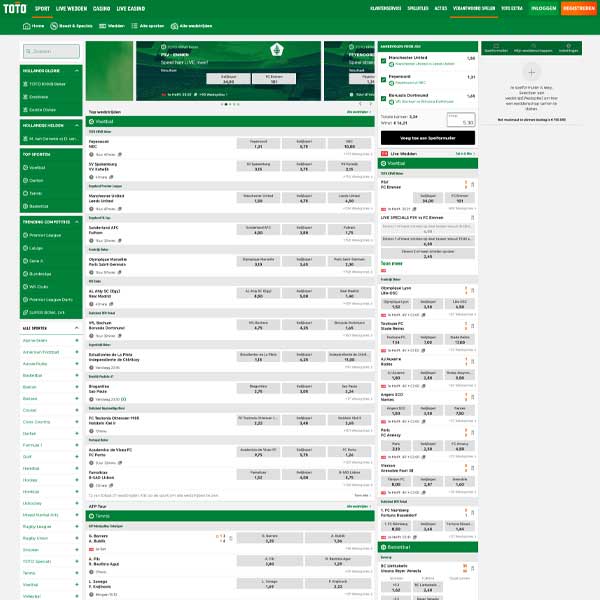
Task: Collapse Hollandse Helden section
Action: click(x=77, y=126)
